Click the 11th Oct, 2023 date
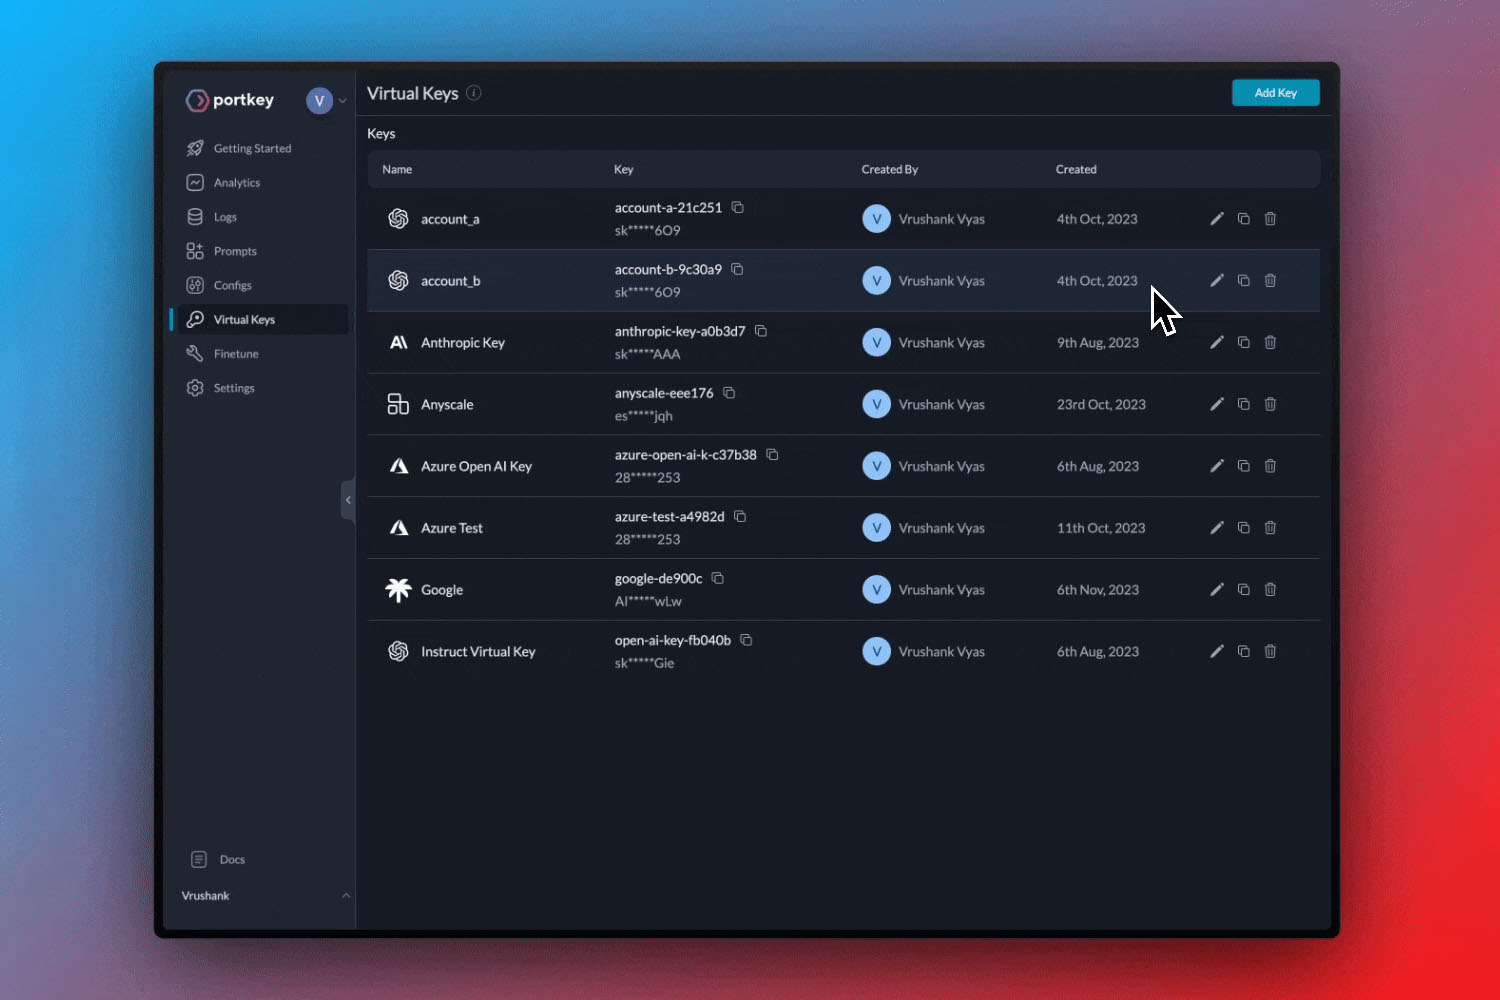The width and height of the screenshot is (1500, 1000). (x=1101, y=528)
